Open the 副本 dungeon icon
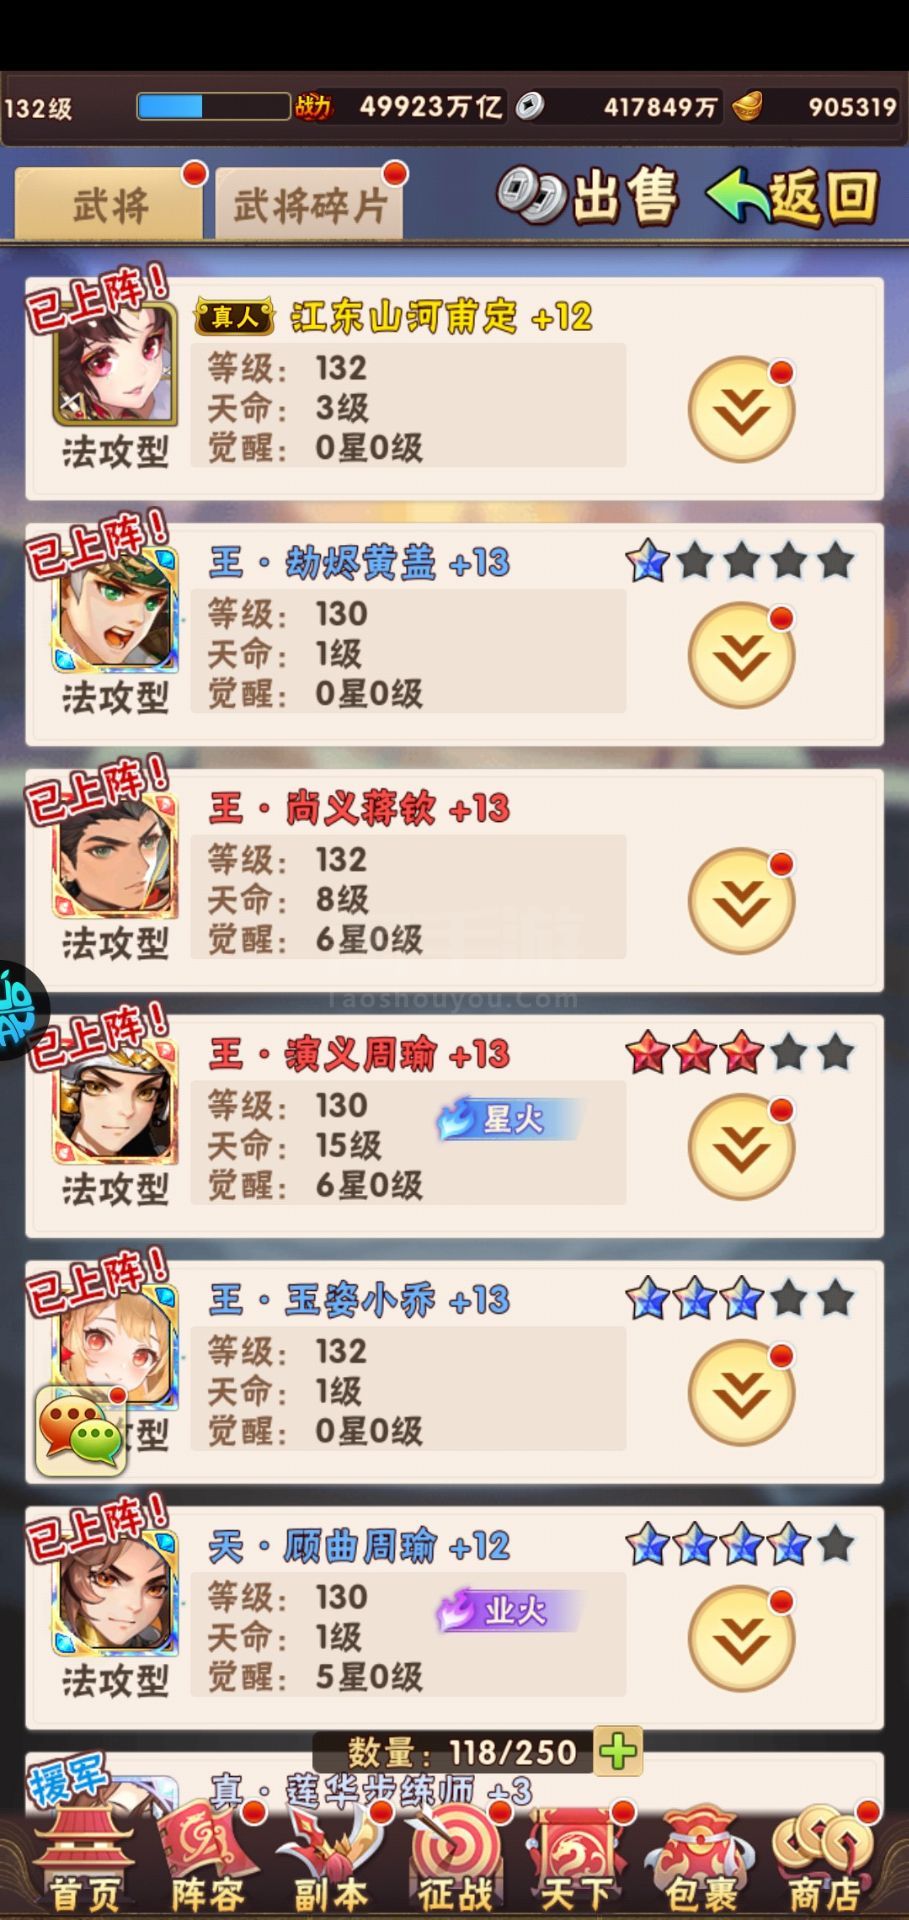Viewport: 909px width, 1920px height. (331, 1863)
